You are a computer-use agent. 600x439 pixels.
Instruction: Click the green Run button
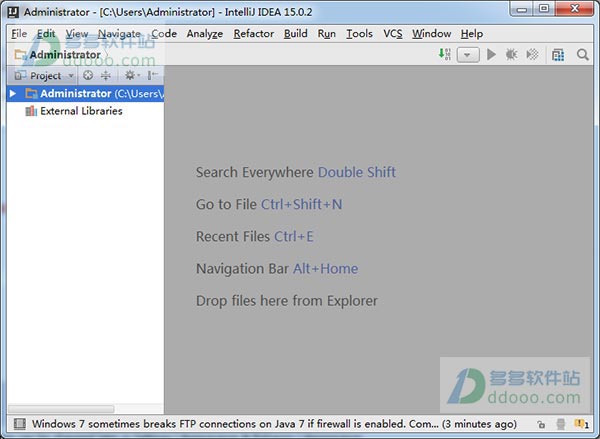point(491,54)
